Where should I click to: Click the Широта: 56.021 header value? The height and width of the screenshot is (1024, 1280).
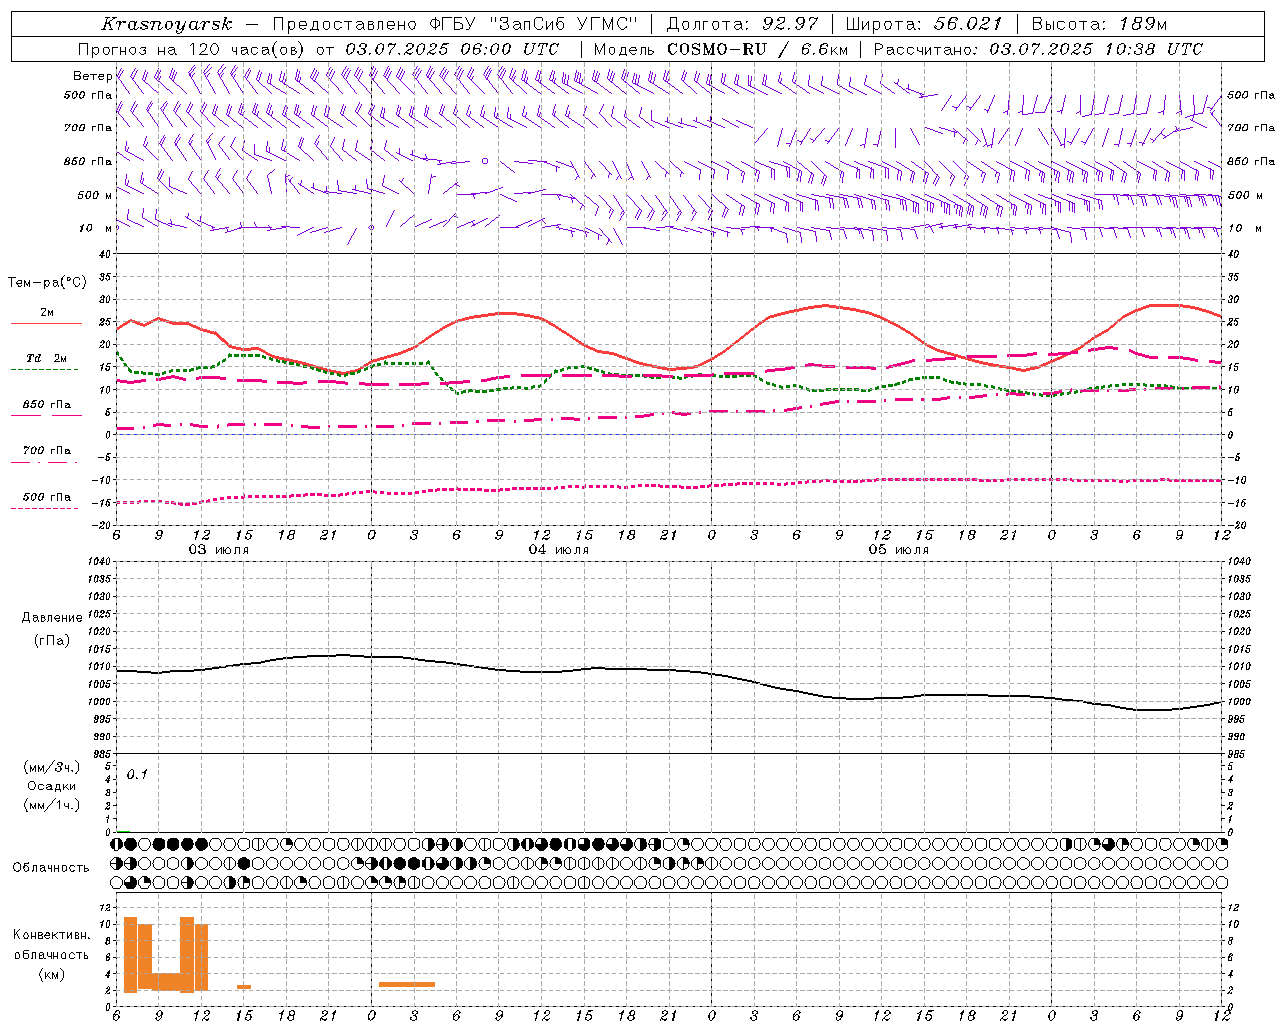point(924,24)
